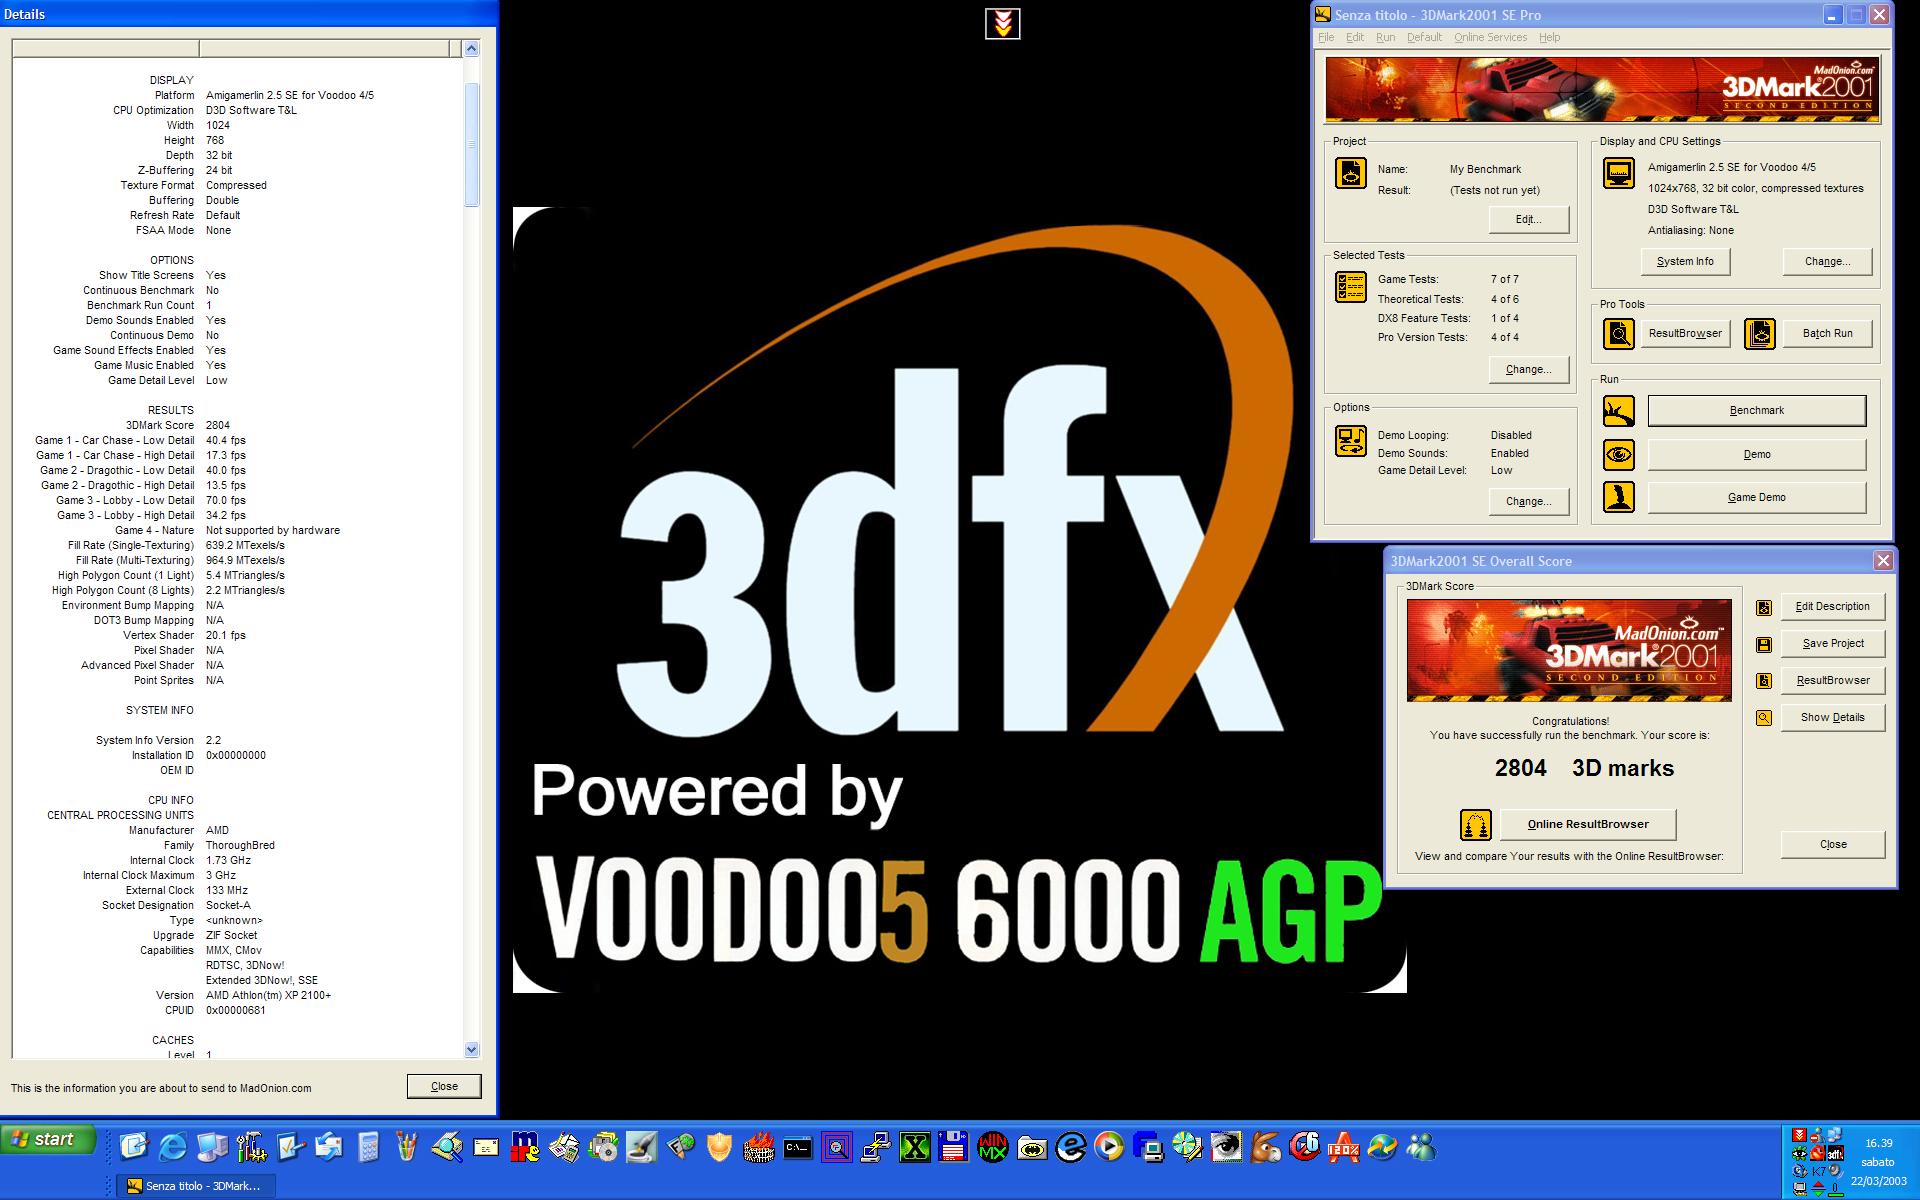Open the Help menu in 3DMark2001
The height and width of the screenshot is (1200, 1920).
coord(1549,38)
